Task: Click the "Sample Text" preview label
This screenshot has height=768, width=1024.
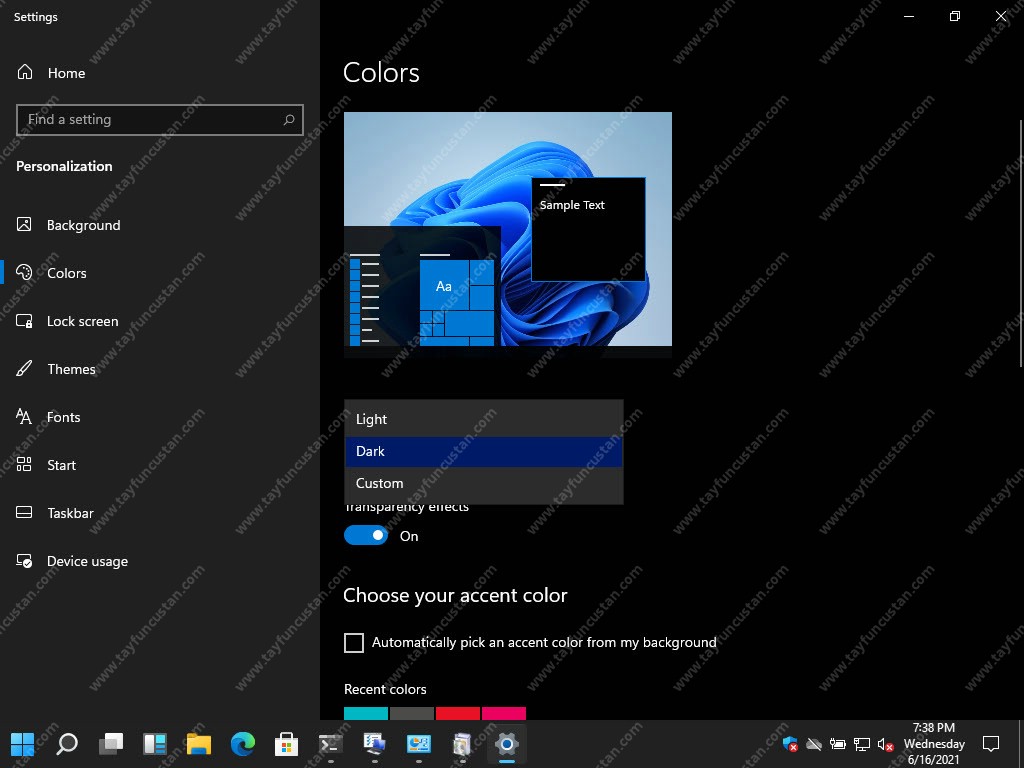Action: tap(572, 204)
